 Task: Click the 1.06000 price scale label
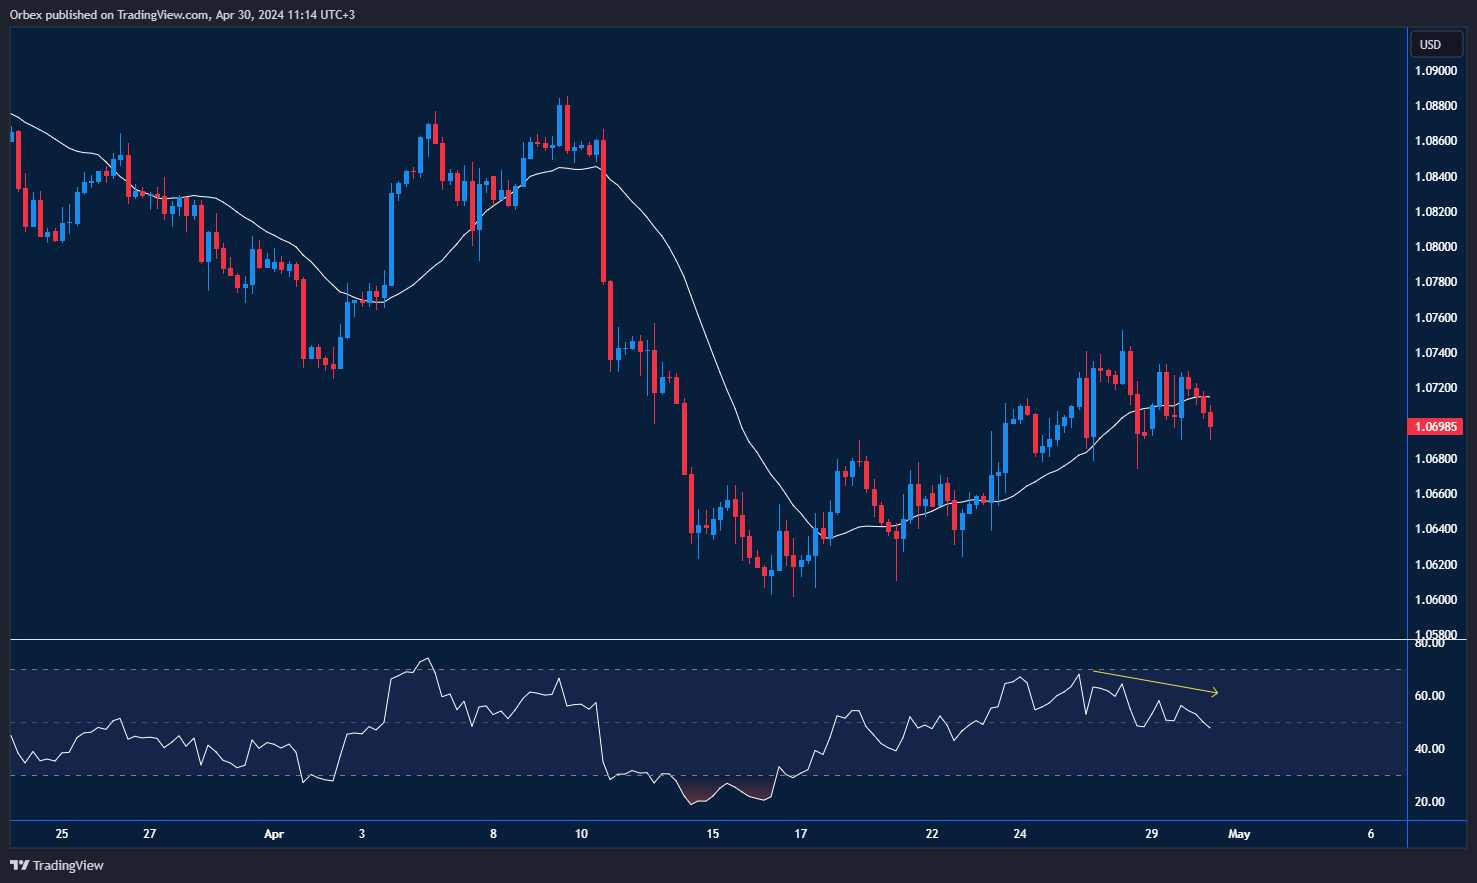coord(1435,600)
